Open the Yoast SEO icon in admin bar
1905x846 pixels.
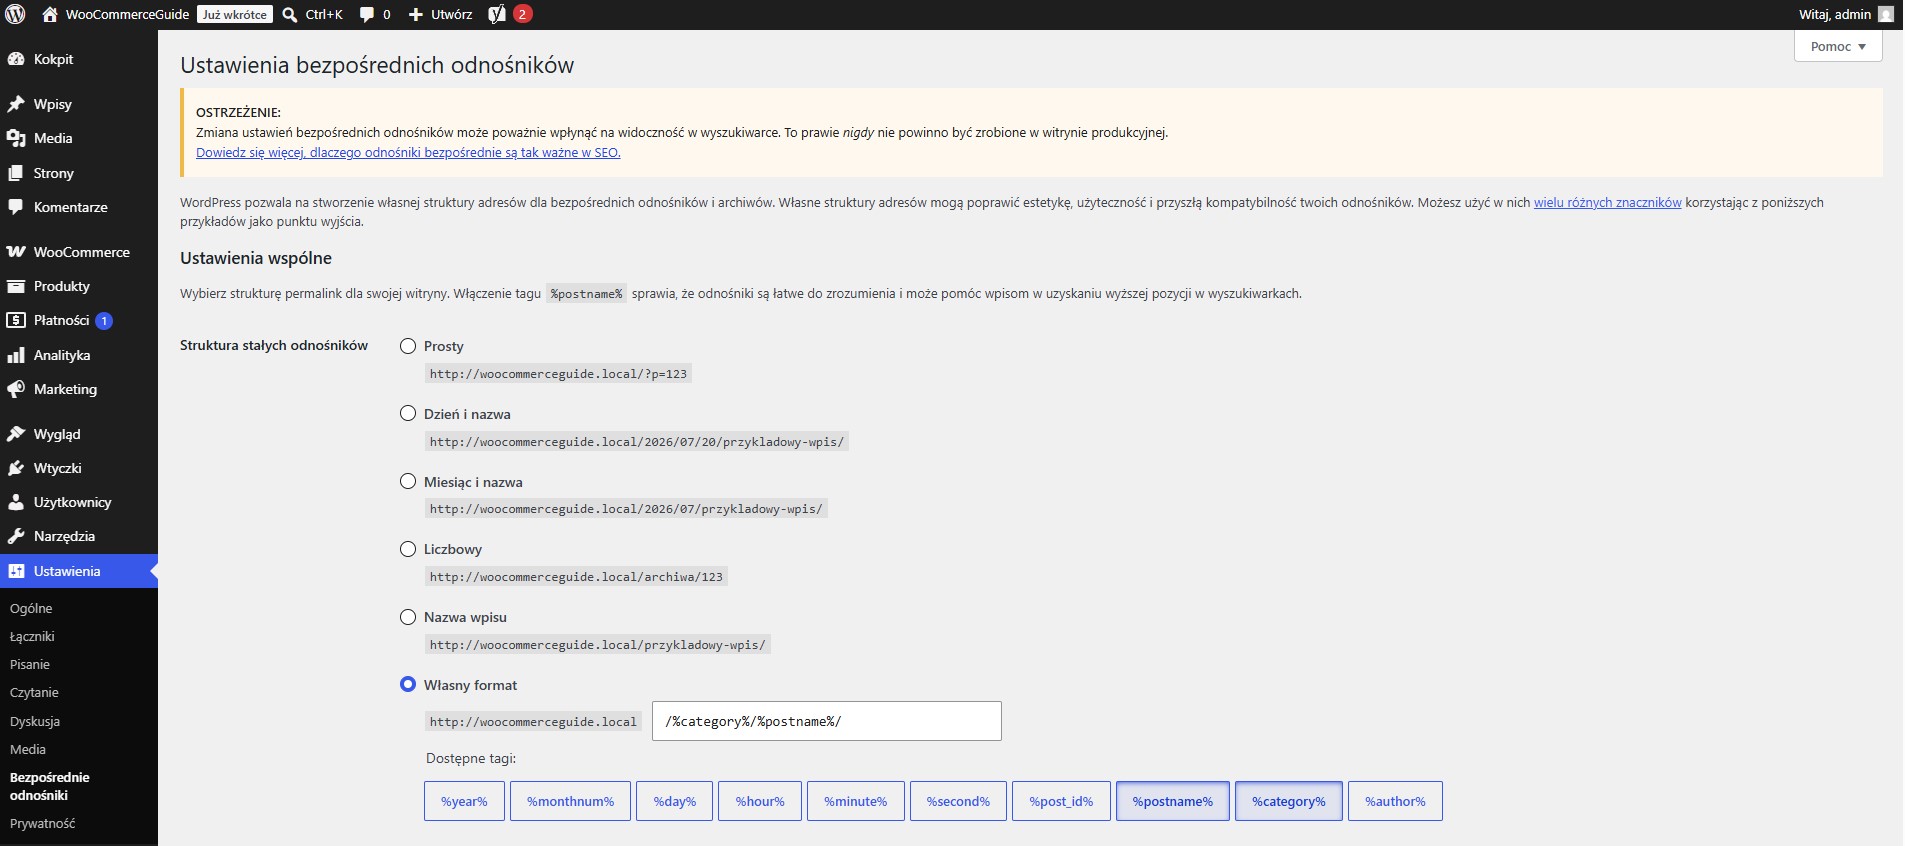[x=497, y=14]
